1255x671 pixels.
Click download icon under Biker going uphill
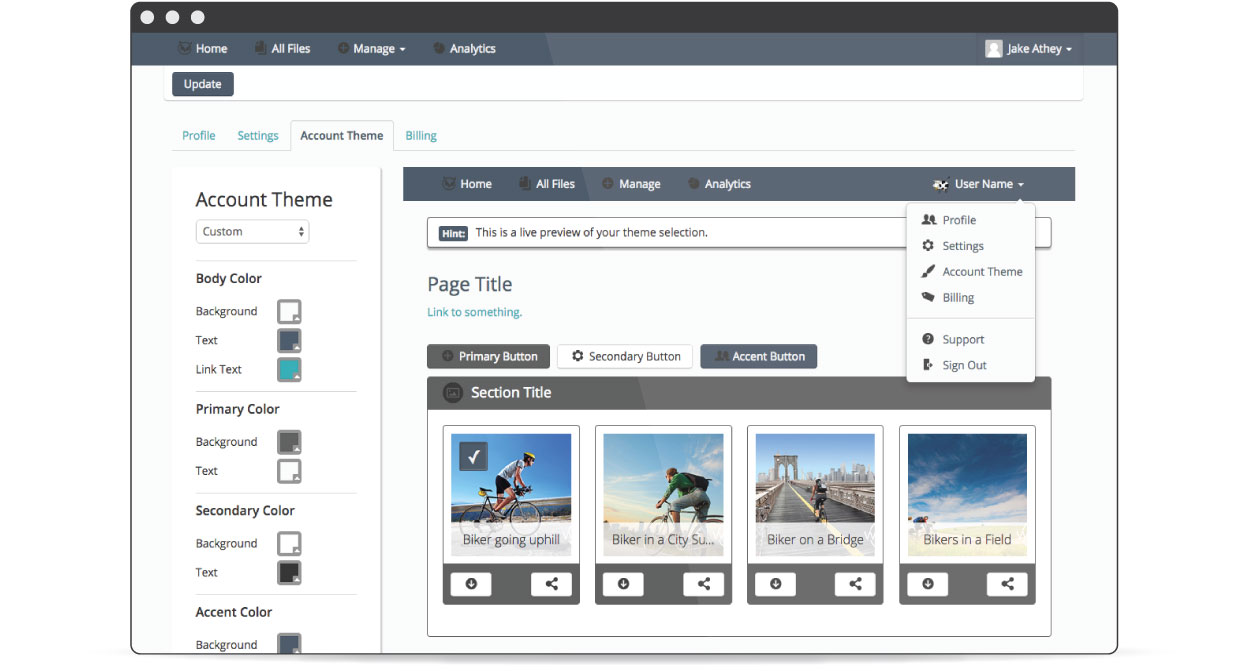[471, 584]
